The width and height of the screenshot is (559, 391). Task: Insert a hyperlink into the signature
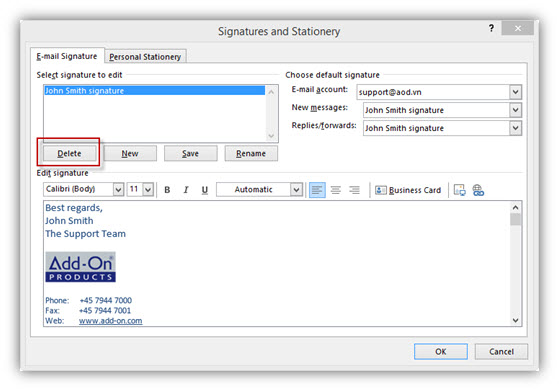pyautogui.click(x=478, y=190)
